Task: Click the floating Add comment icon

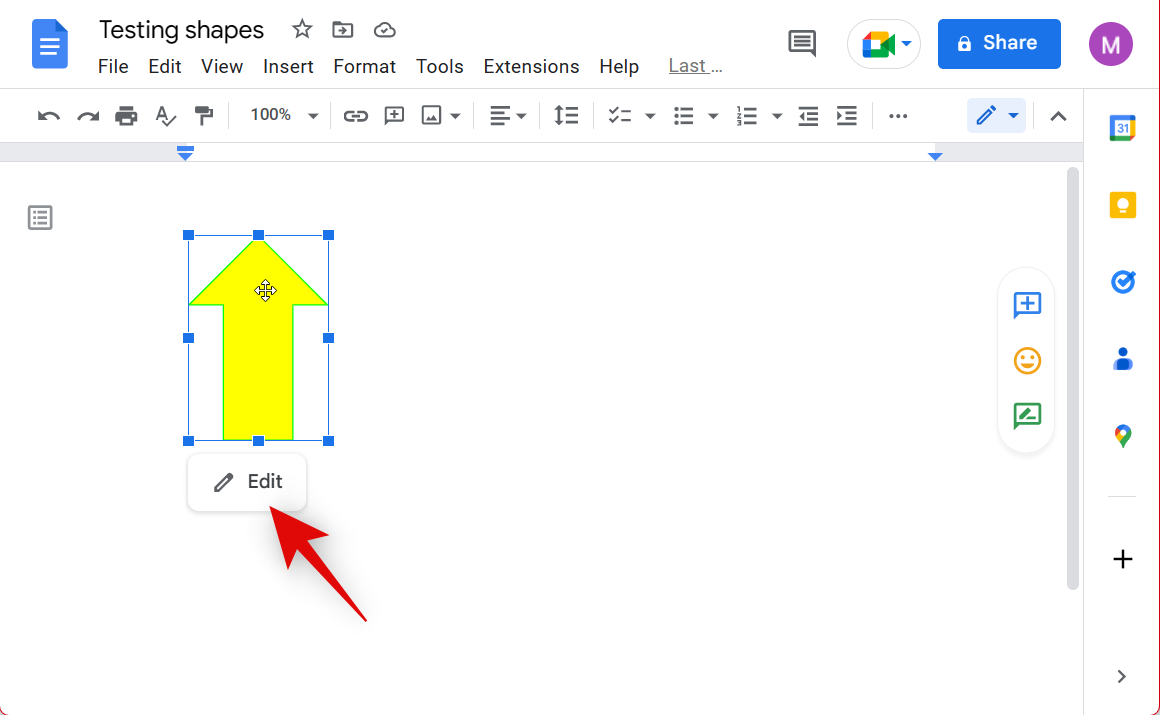Action: coord(1027,305)
